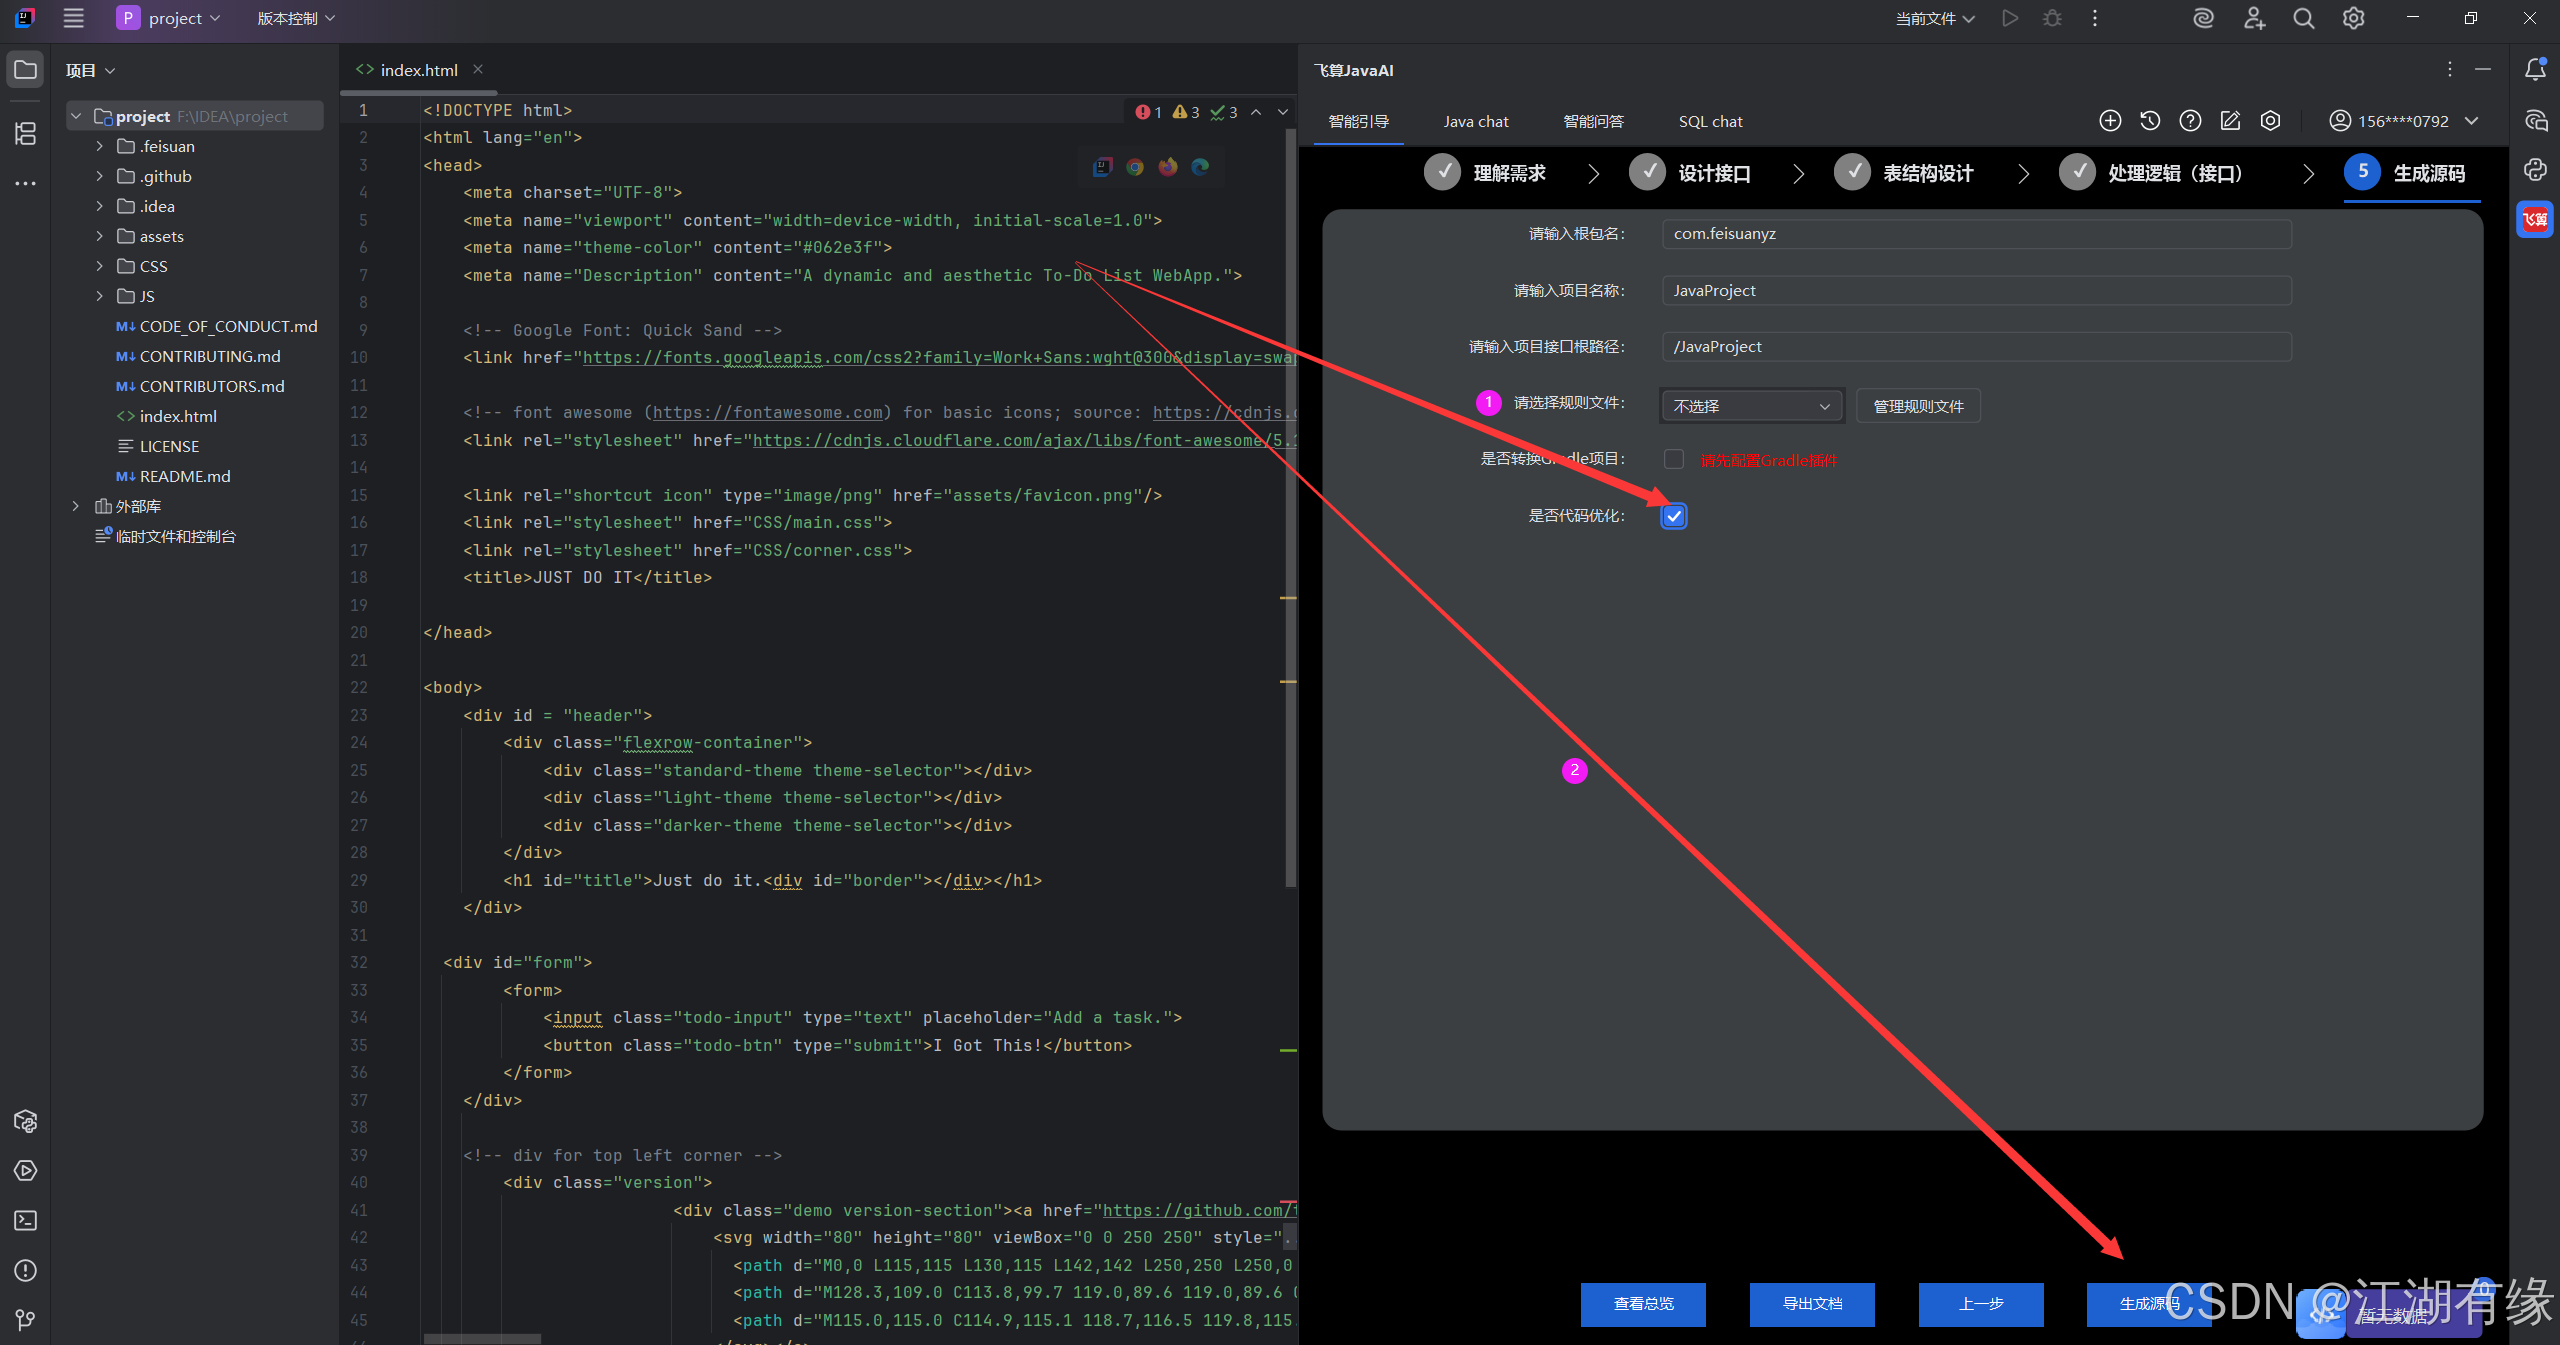Image resolution: width=2560 pixels, height=1345 pixels.
Task: Open the Project tool window folder icon
Action: click(x=25, y=70)
